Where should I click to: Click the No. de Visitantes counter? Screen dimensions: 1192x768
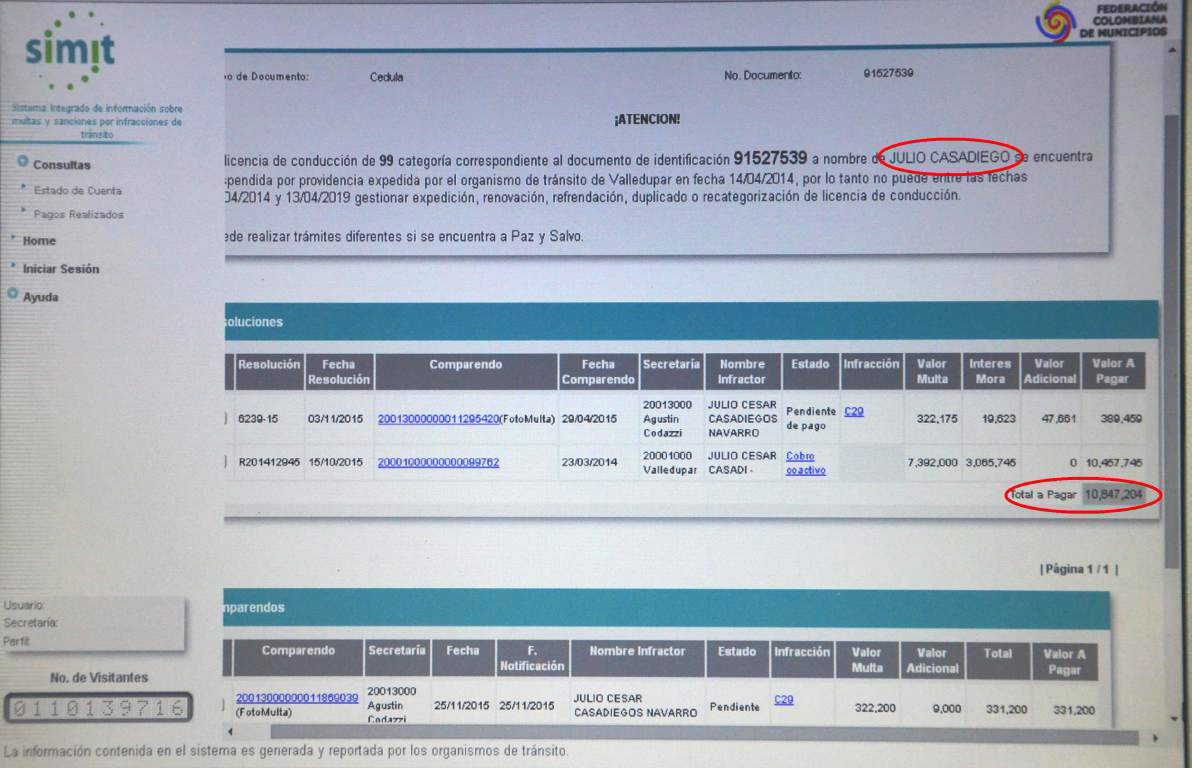98,709
